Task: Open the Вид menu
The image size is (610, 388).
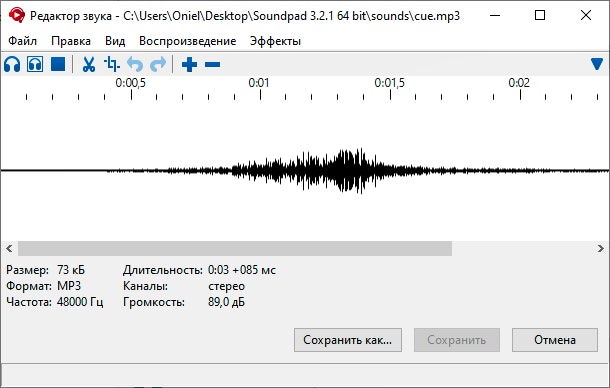Action: pos(115,41)
